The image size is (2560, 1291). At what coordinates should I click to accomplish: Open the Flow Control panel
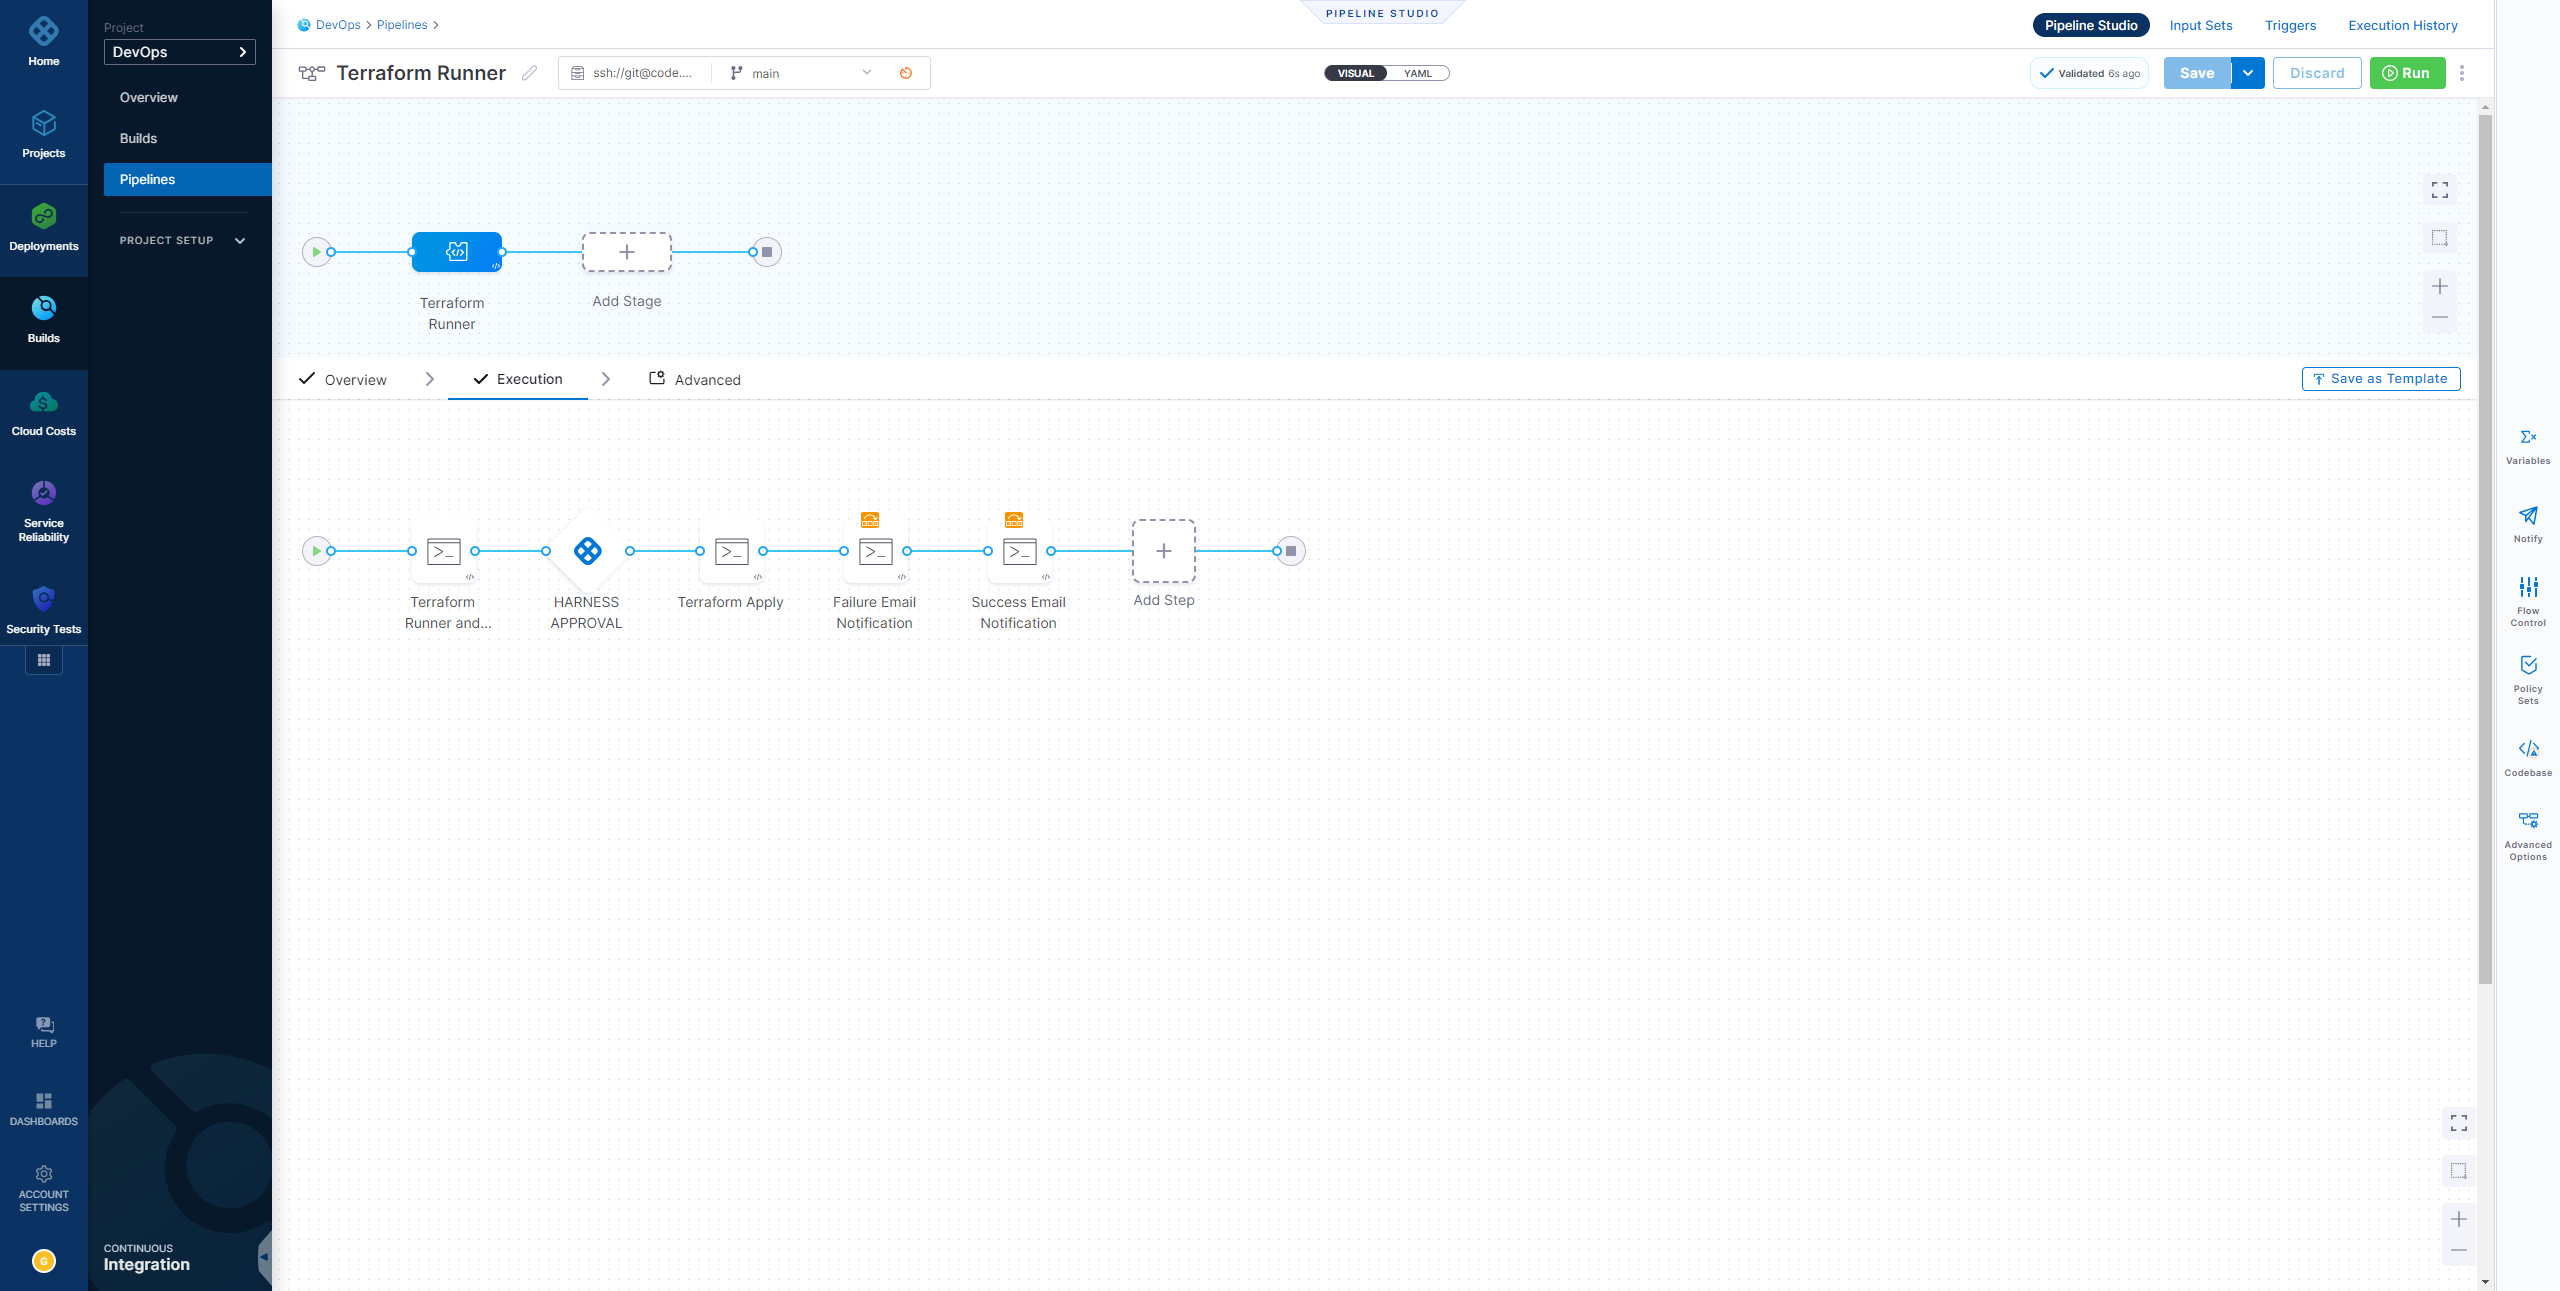click(x=2528, y=601)
